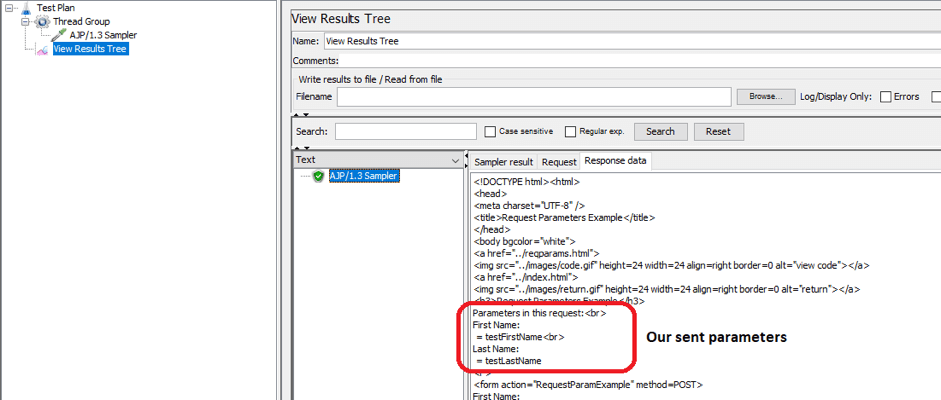This screenshot has width=941, height=400.
Task: Open the Response data tab
Action: (x=615, y=161)
